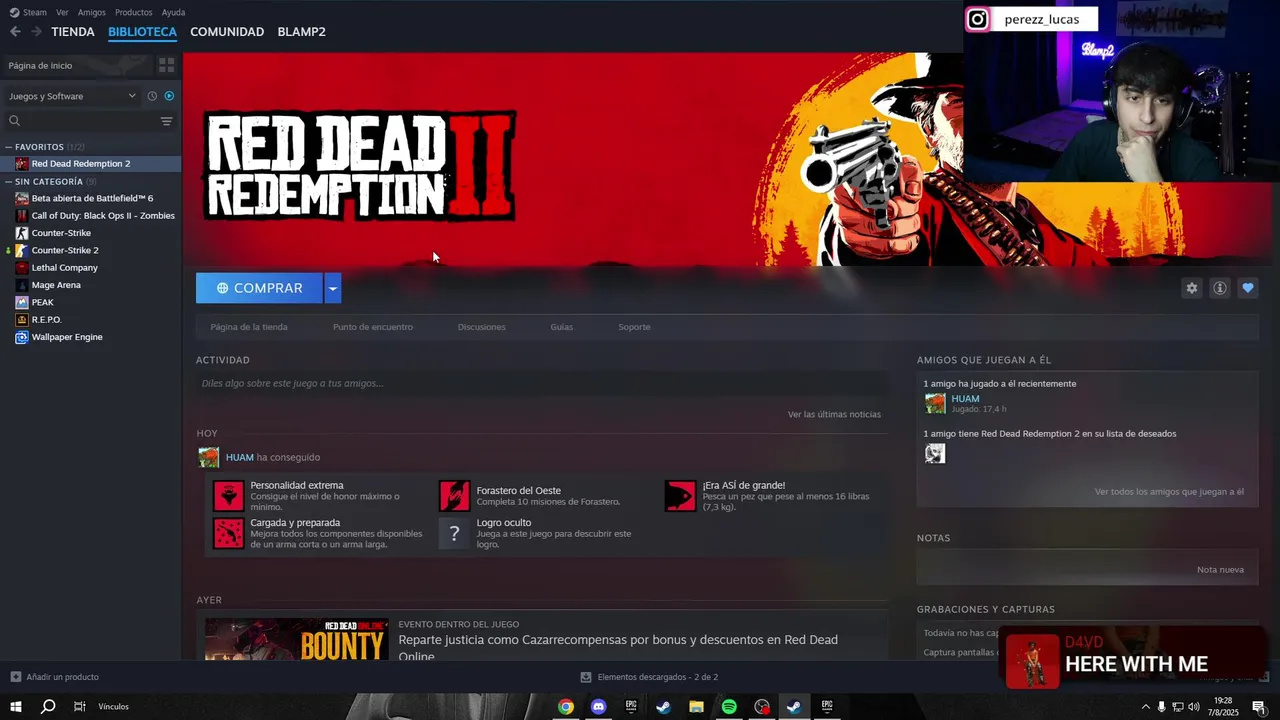Open the Productos menu
This screenshot has width=1280, height=720.
134,12
